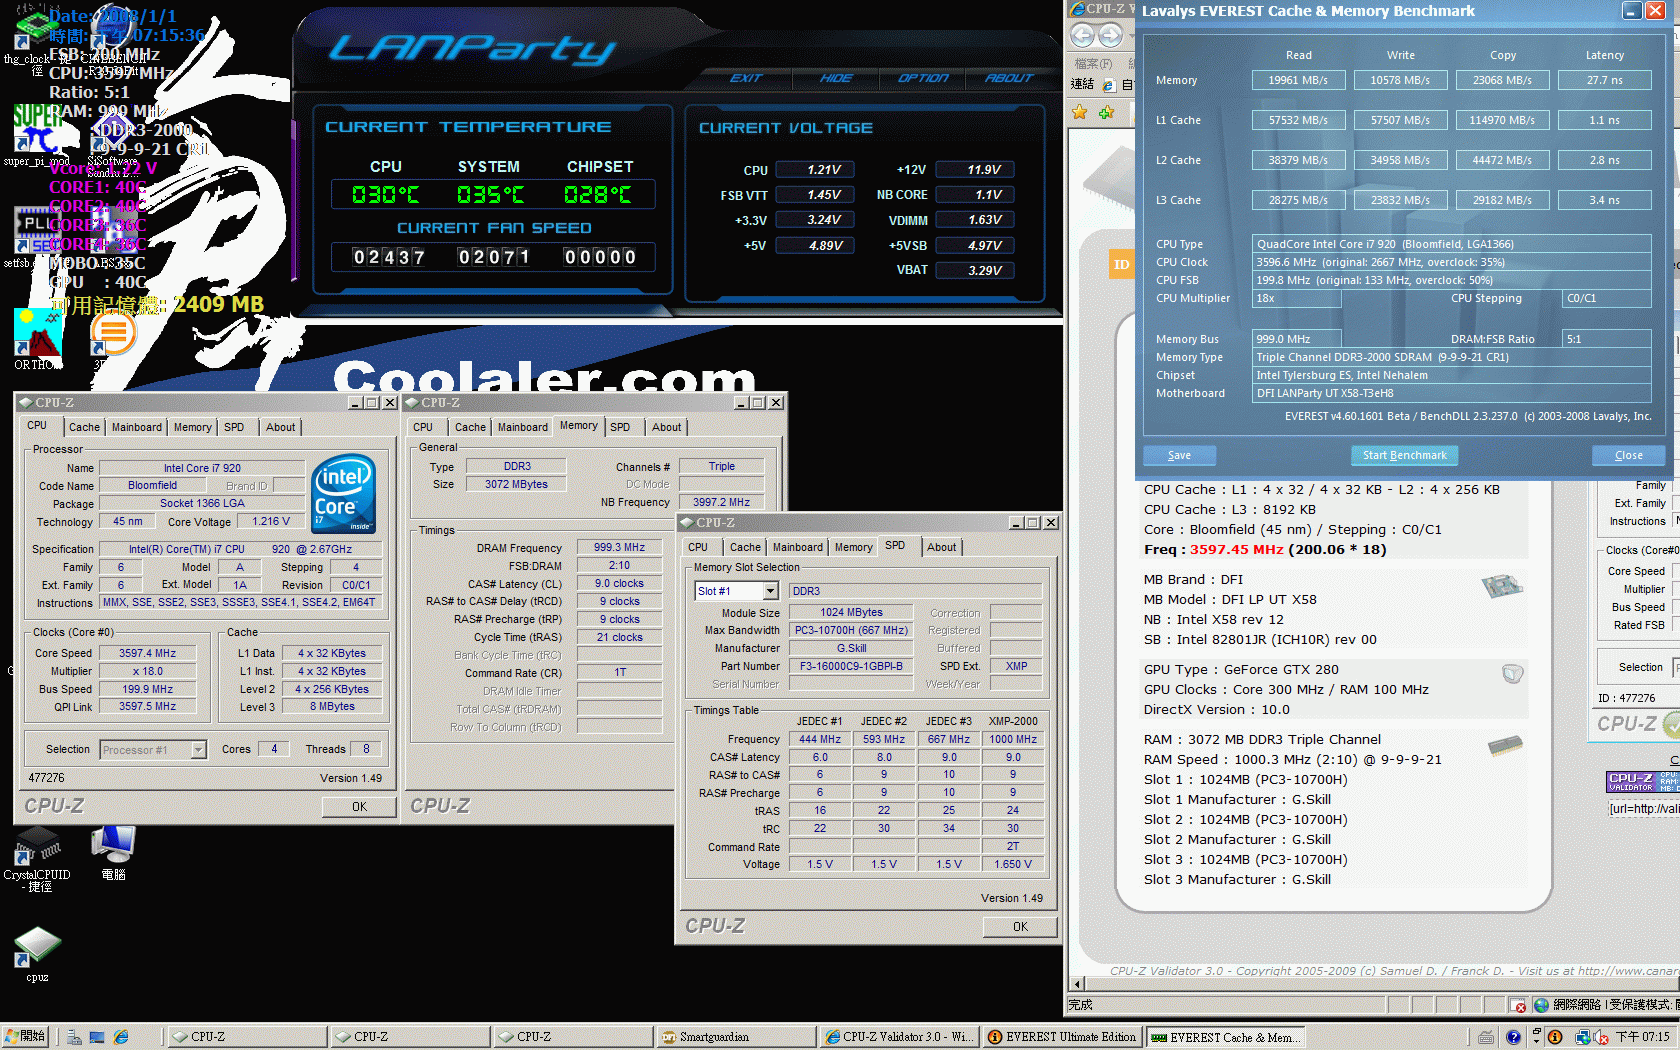Image resolution: width=1680 pixels, height=1050 pixels.
Task: Click the RAM module image in validator page
Action: click(1505, 746)
